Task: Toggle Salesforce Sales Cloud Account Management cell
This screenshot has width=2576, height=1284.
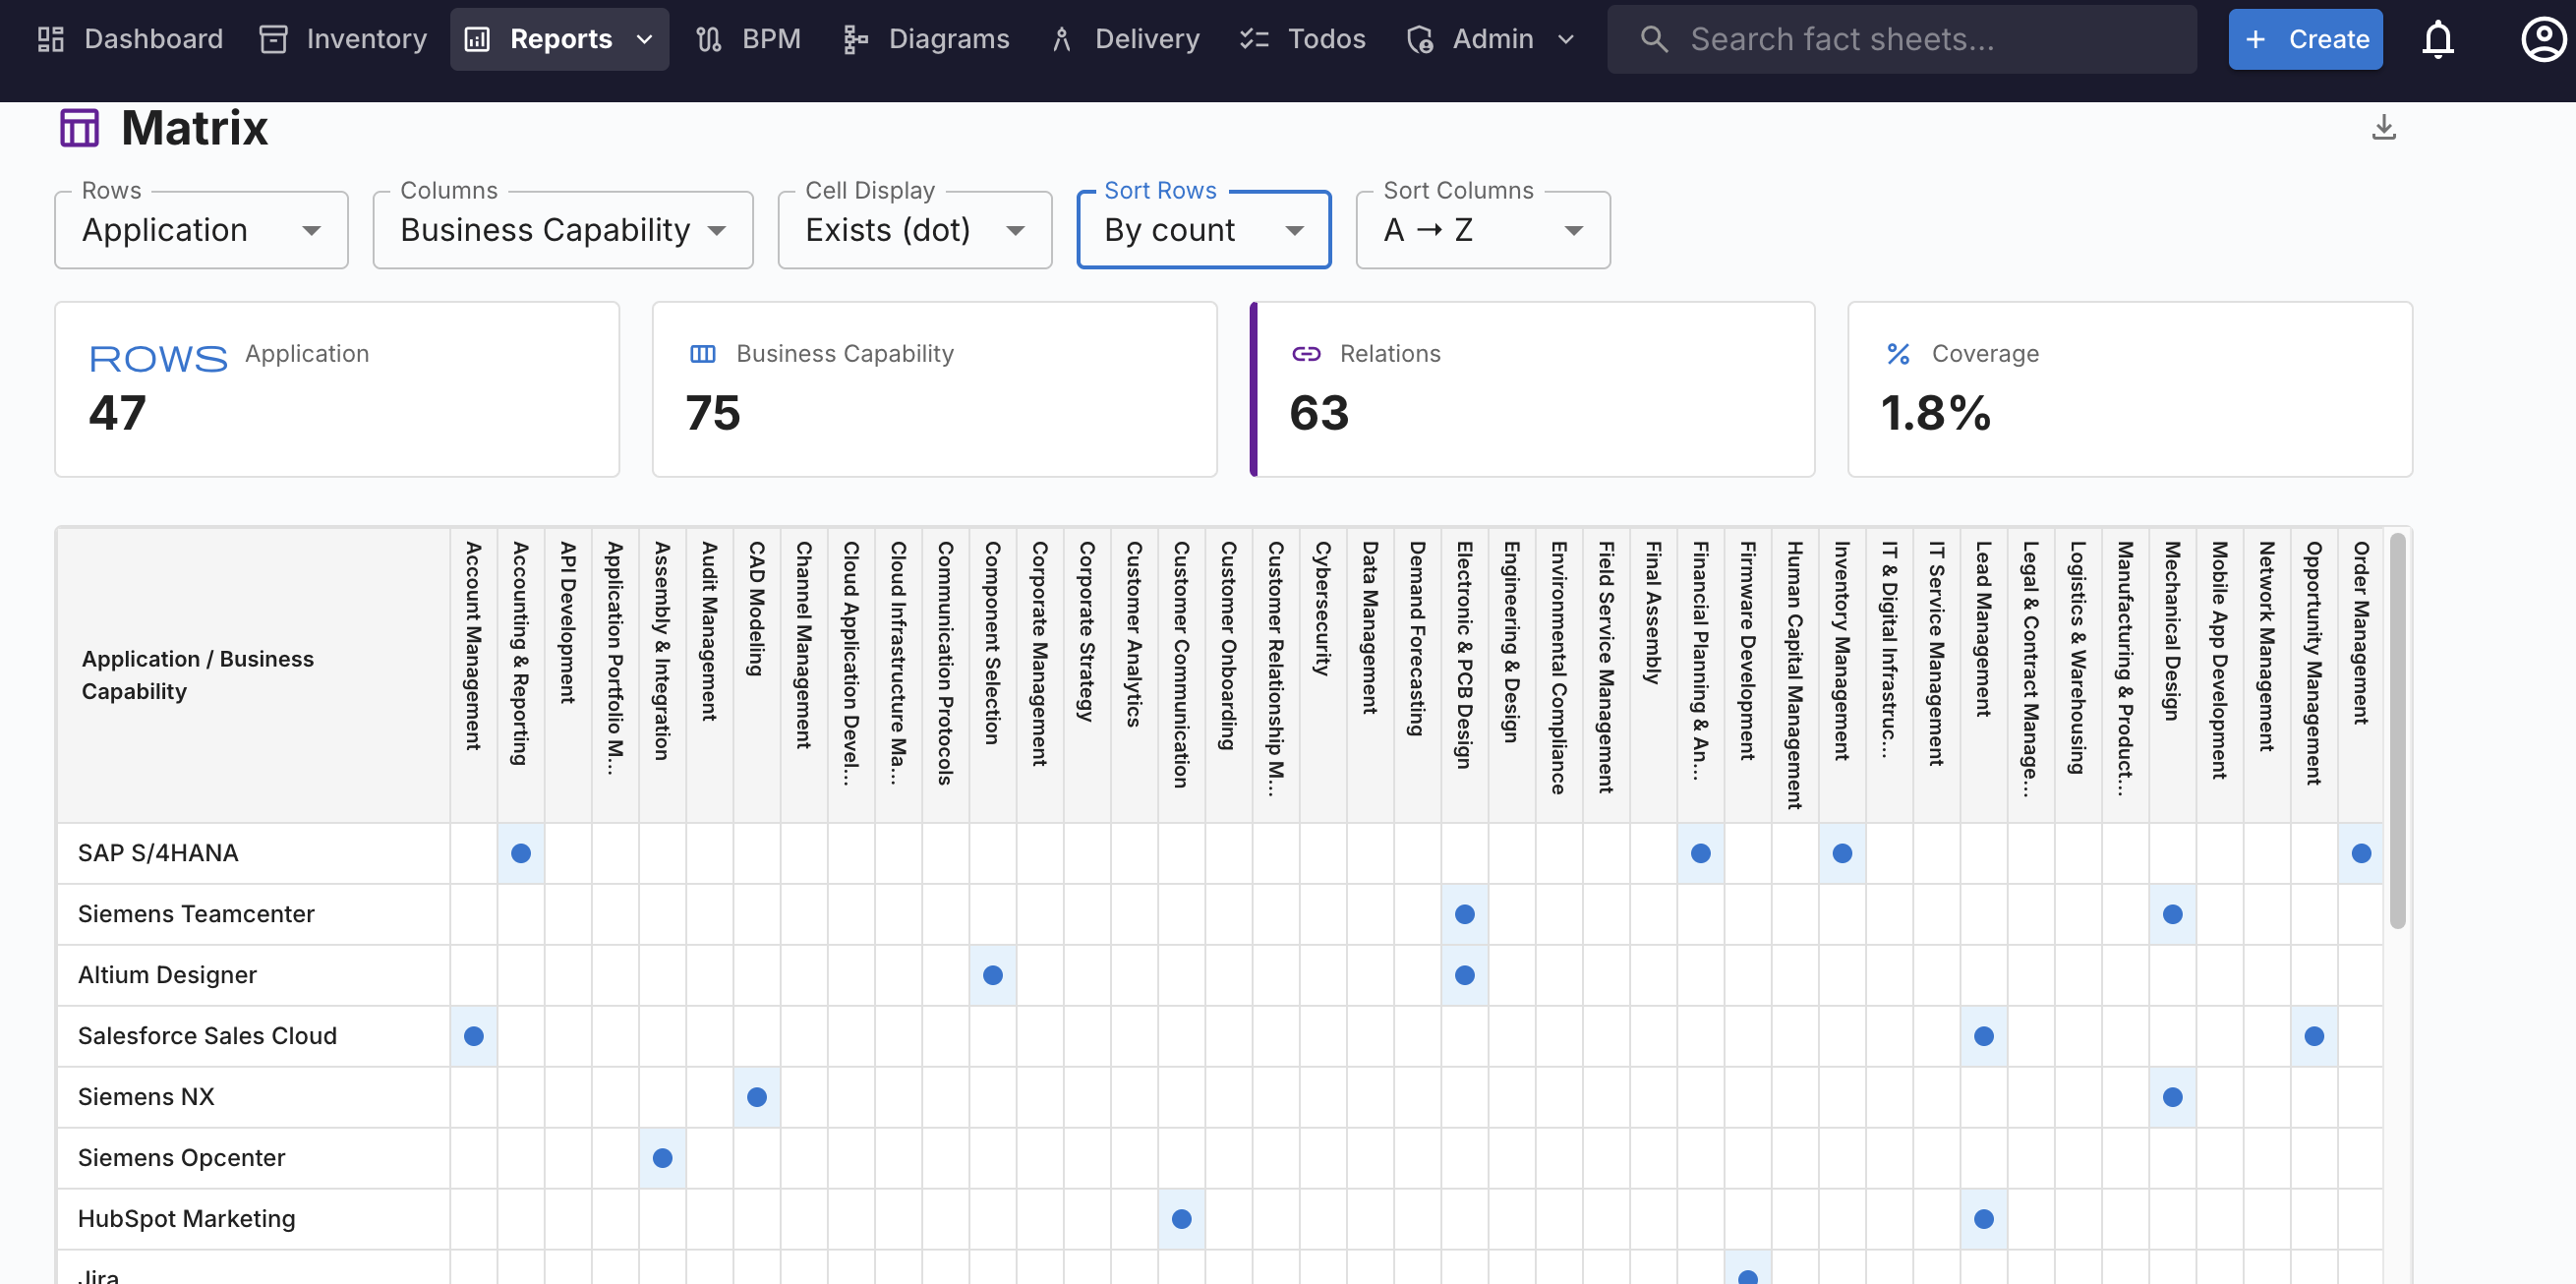Action: click(473, 1036)
